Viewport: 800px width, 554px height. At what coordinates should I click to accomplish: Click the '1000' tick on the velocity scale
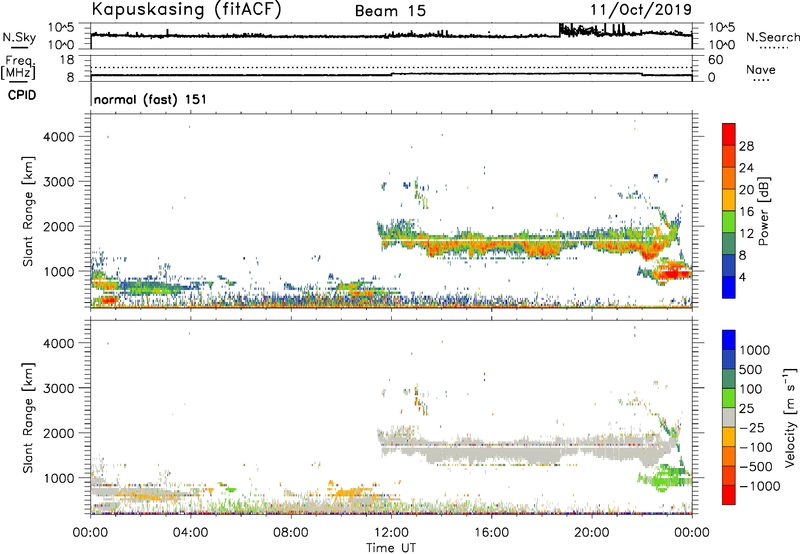click(x=755, y=350)
